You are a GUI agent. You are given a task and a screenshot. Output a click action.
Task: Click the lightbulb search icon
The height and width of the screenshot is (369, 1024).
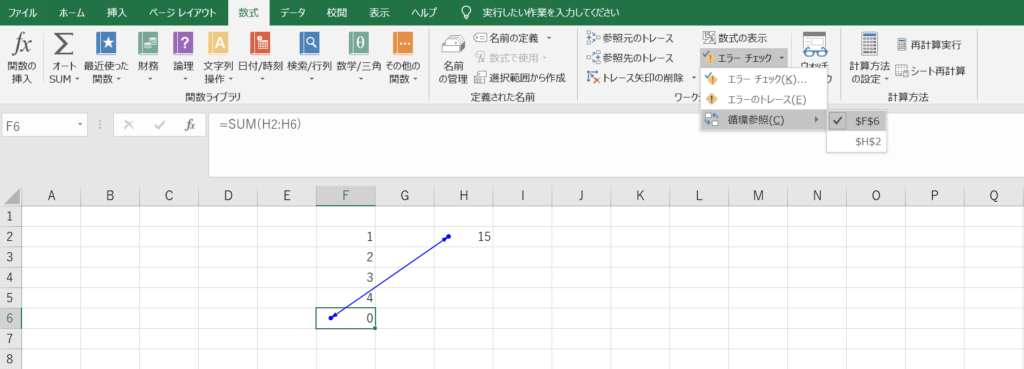click(x=466, y=12)
